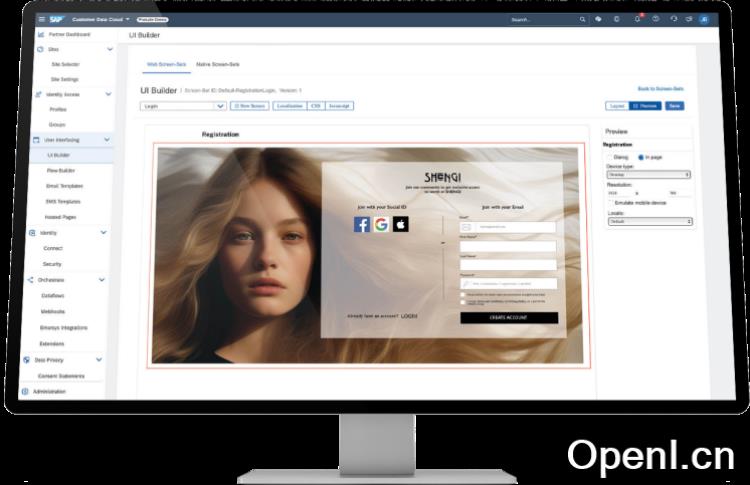Open Hosted Pages in sidebar
Image resolution: width=750 pixels, height=485 pixels.
point(60,217)
